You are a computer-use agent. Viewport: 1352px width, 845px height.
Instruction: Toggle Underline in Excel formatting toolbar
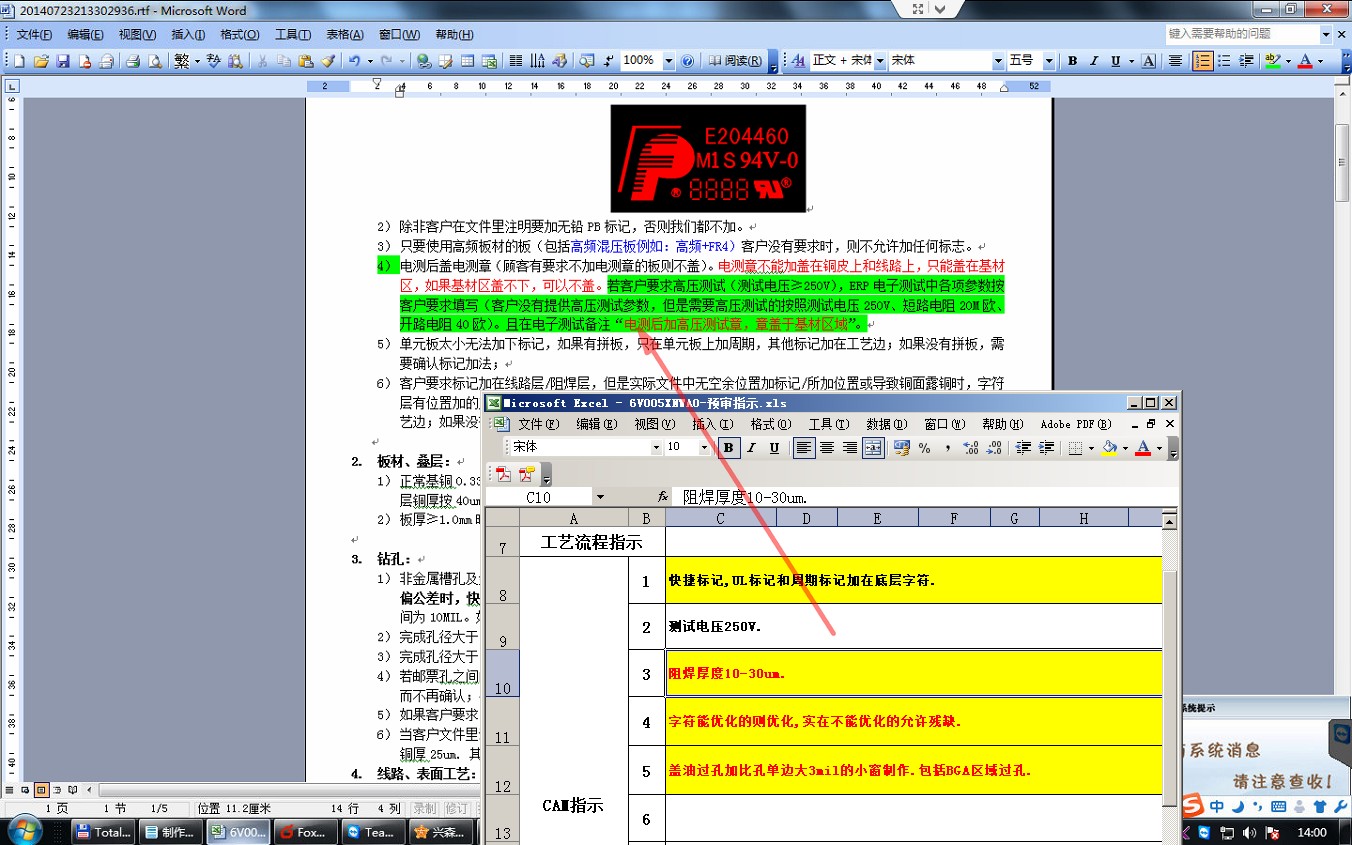[774, 448]
